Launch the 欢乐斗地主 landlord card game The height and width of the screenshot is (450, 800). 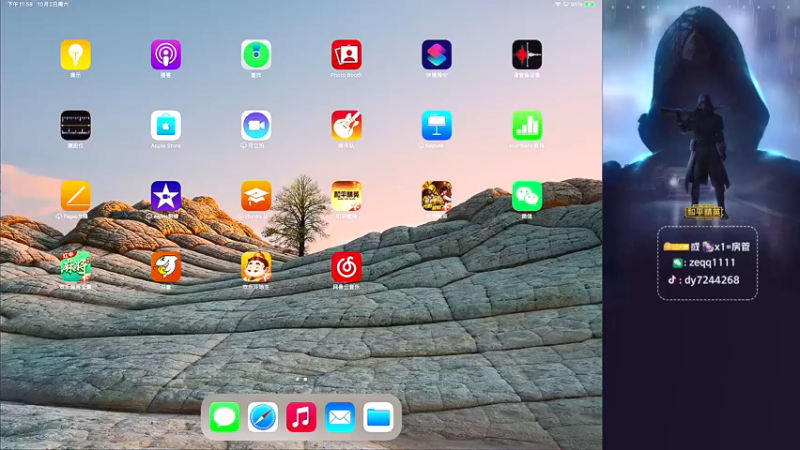[256, 266]
